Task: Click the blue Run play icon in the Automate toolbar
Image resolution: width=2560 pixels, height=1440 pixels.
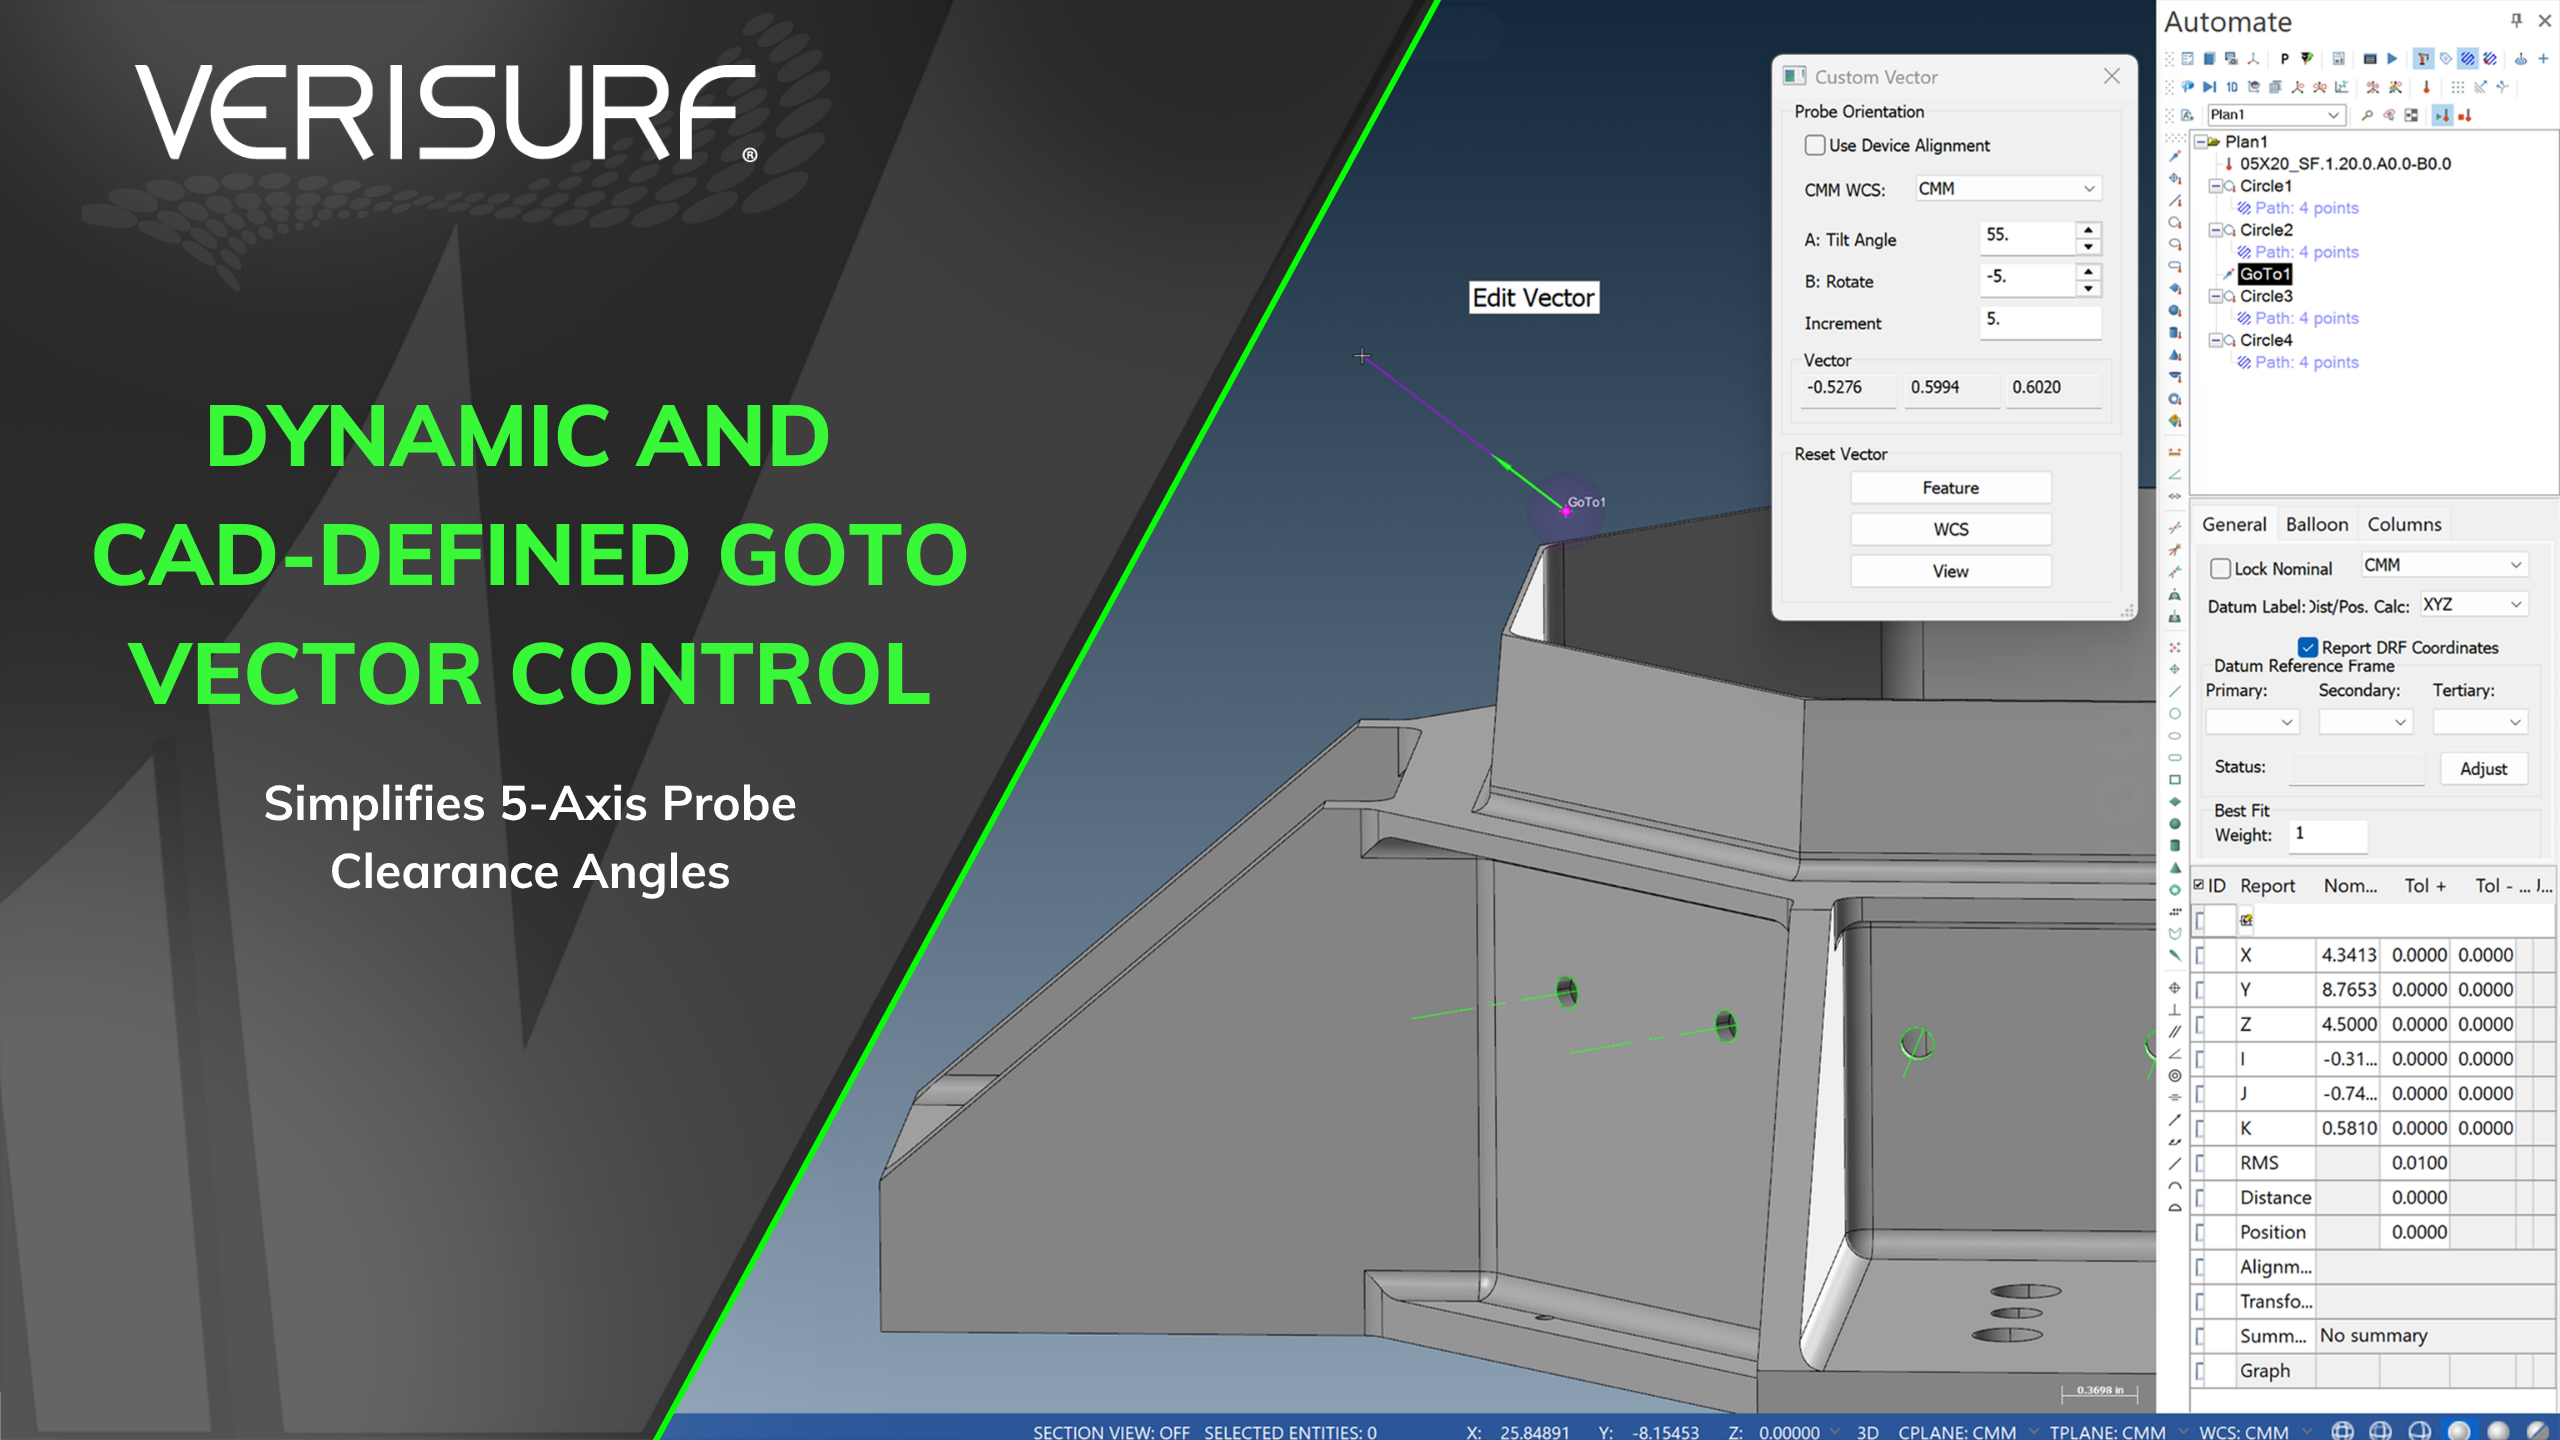Action: click(x=2392, y=59)
